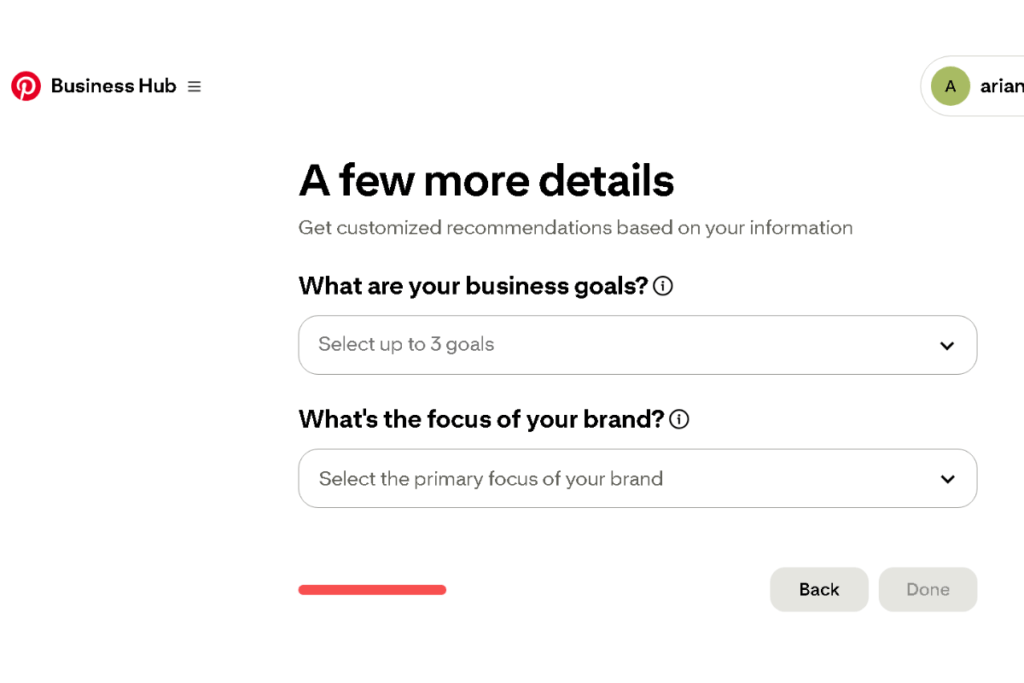Click the Back button
Screen dimensions: 1024x683
pos(819,589)
